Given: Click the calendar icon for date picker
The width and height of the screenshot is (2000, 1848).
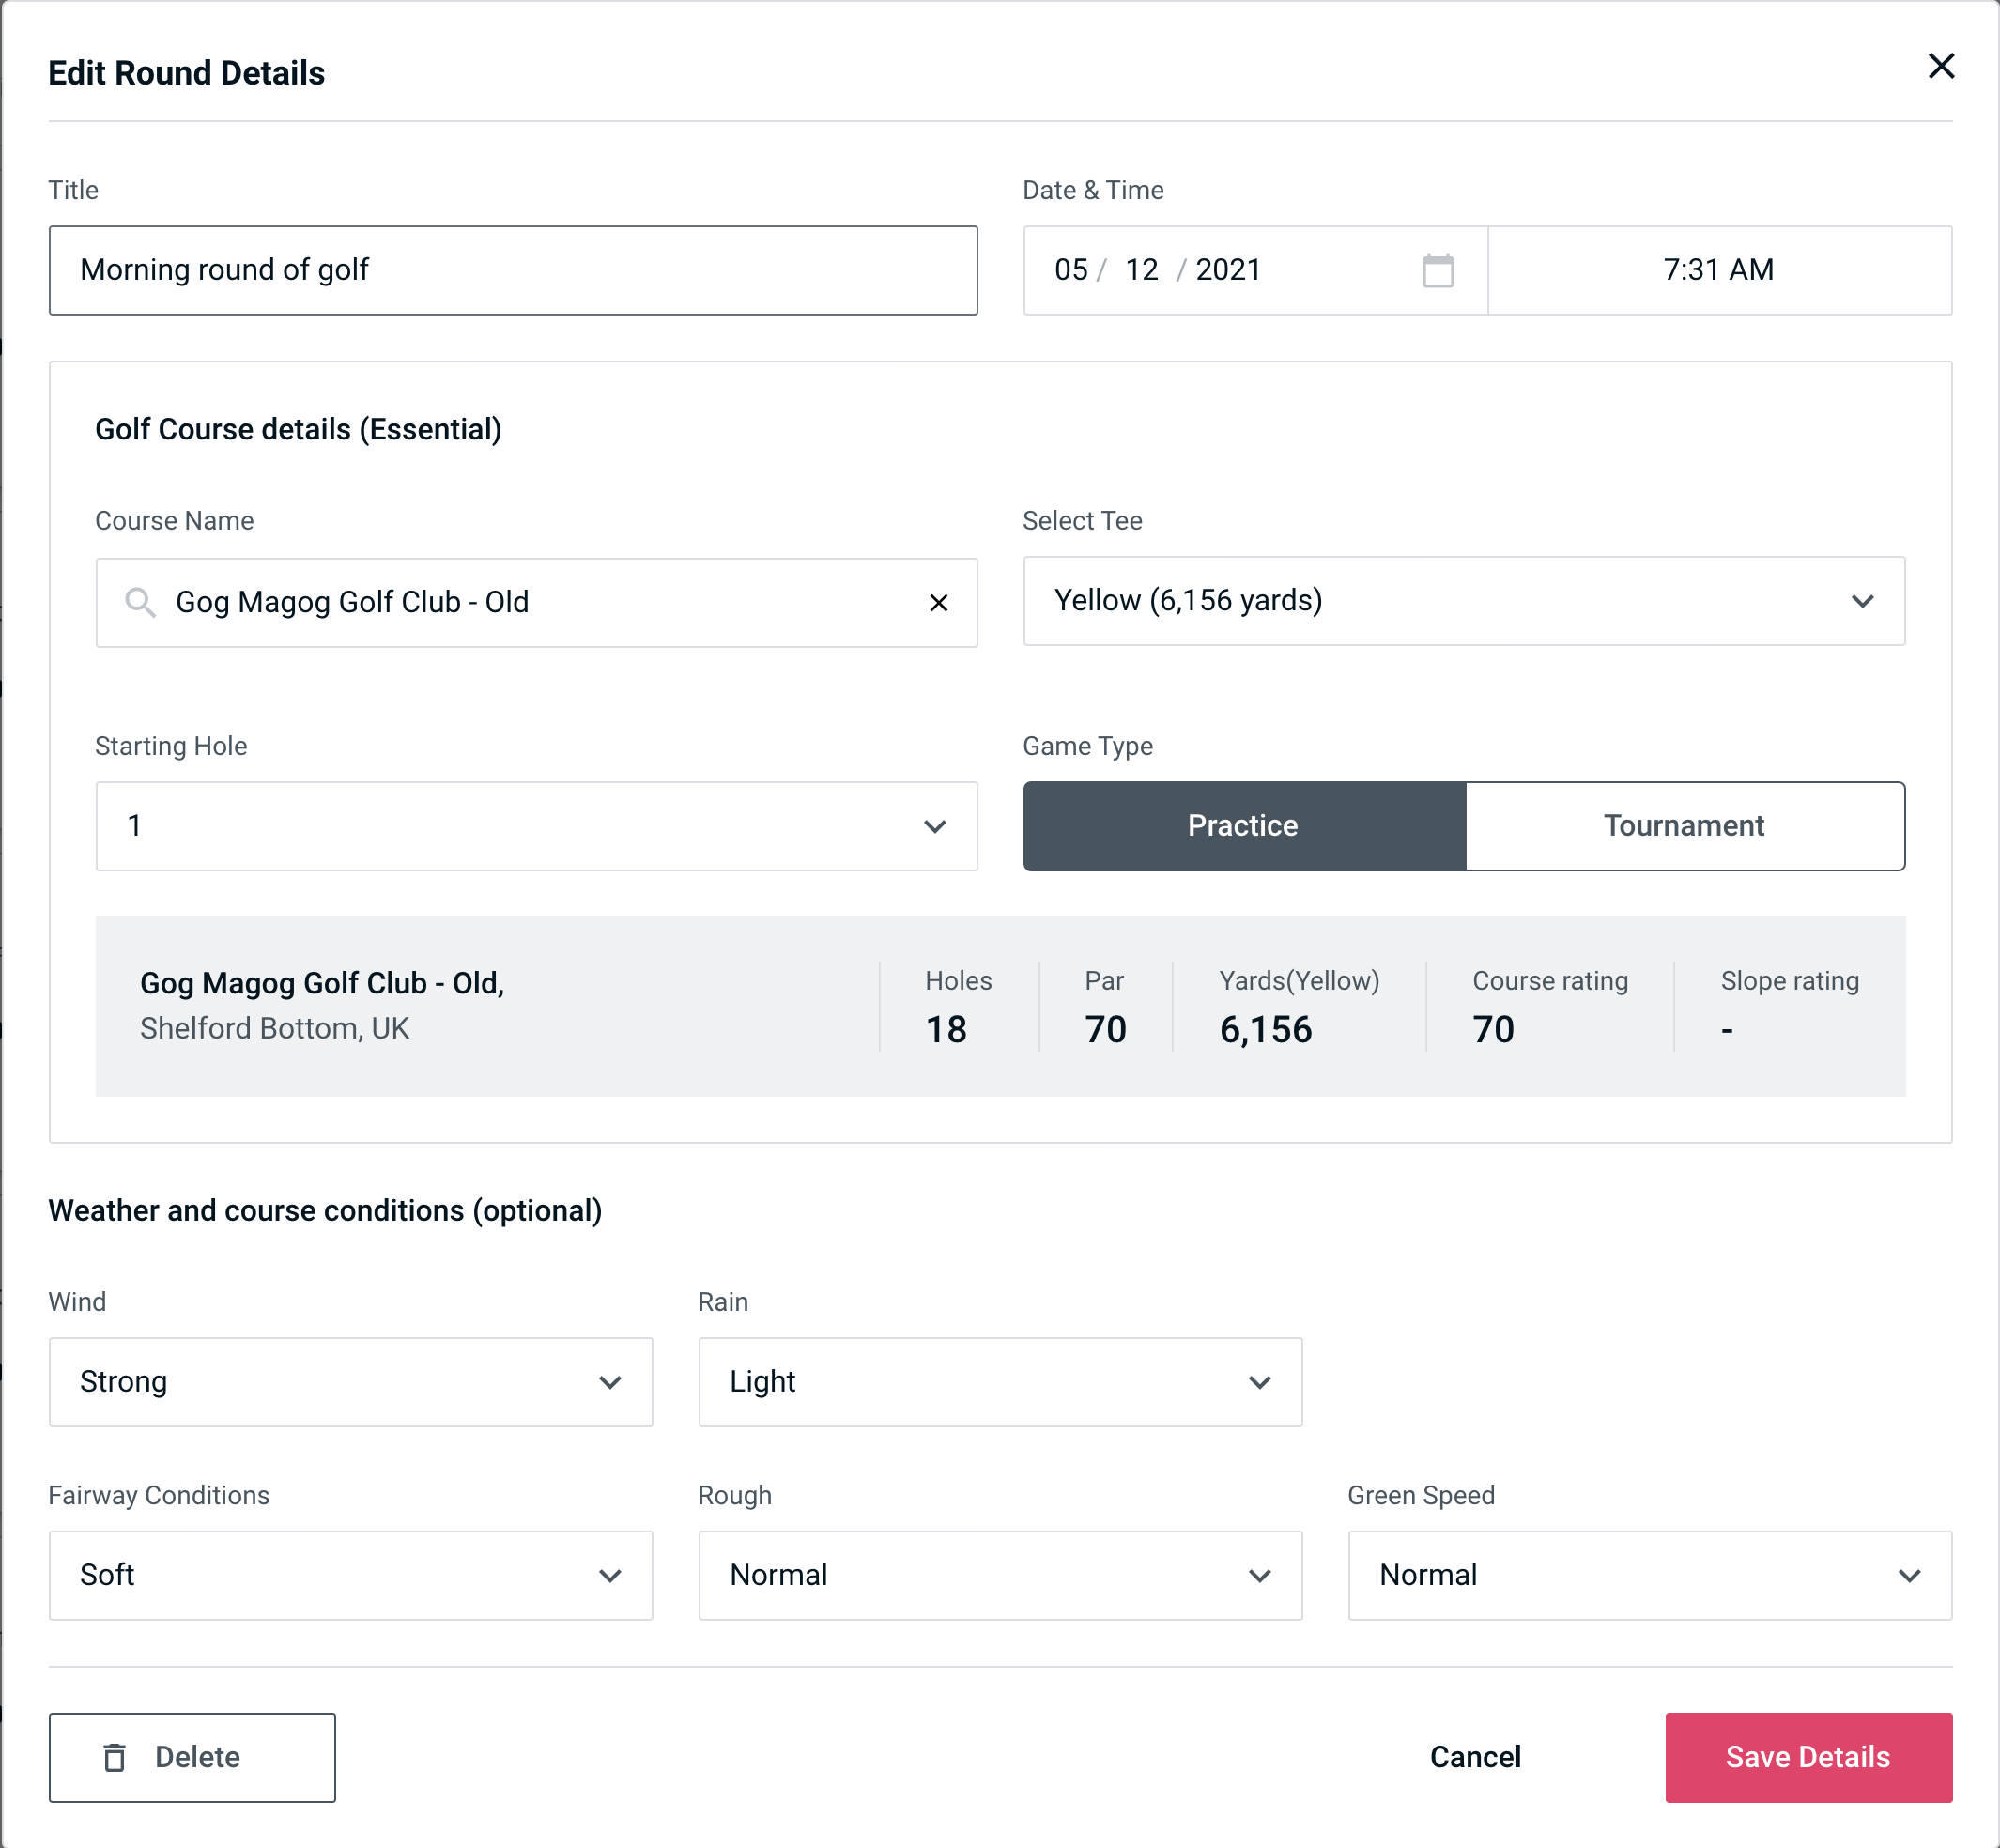Looking at the screenshot, I should (x=1439, y=270).
